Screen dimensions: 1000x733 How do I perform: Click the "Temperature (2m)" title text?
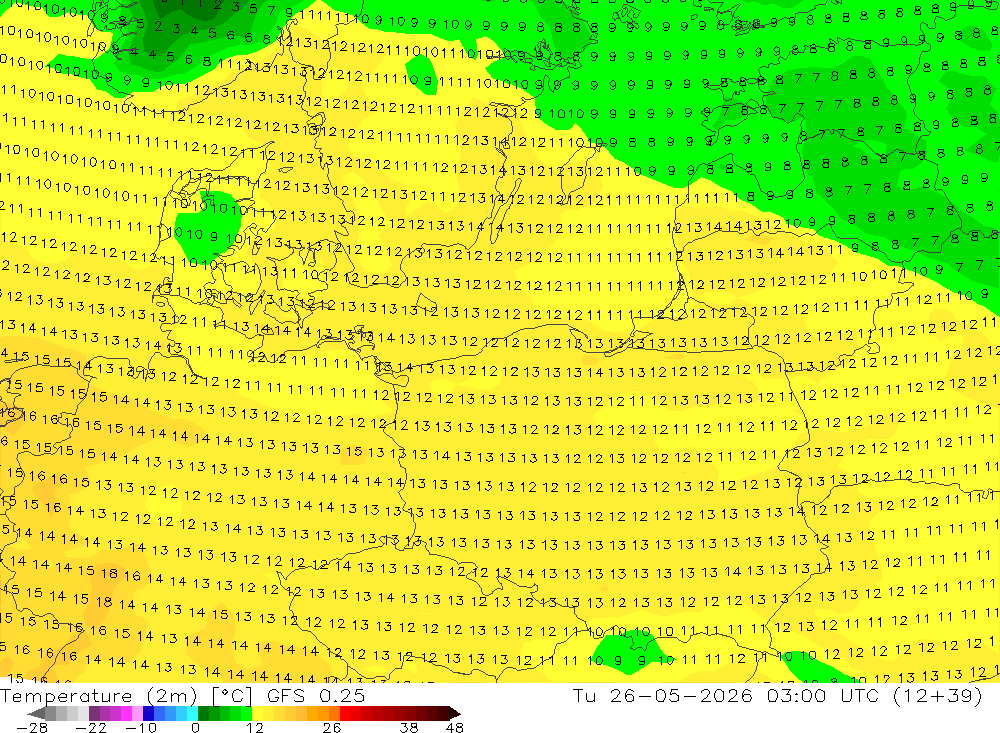(99, 696)
